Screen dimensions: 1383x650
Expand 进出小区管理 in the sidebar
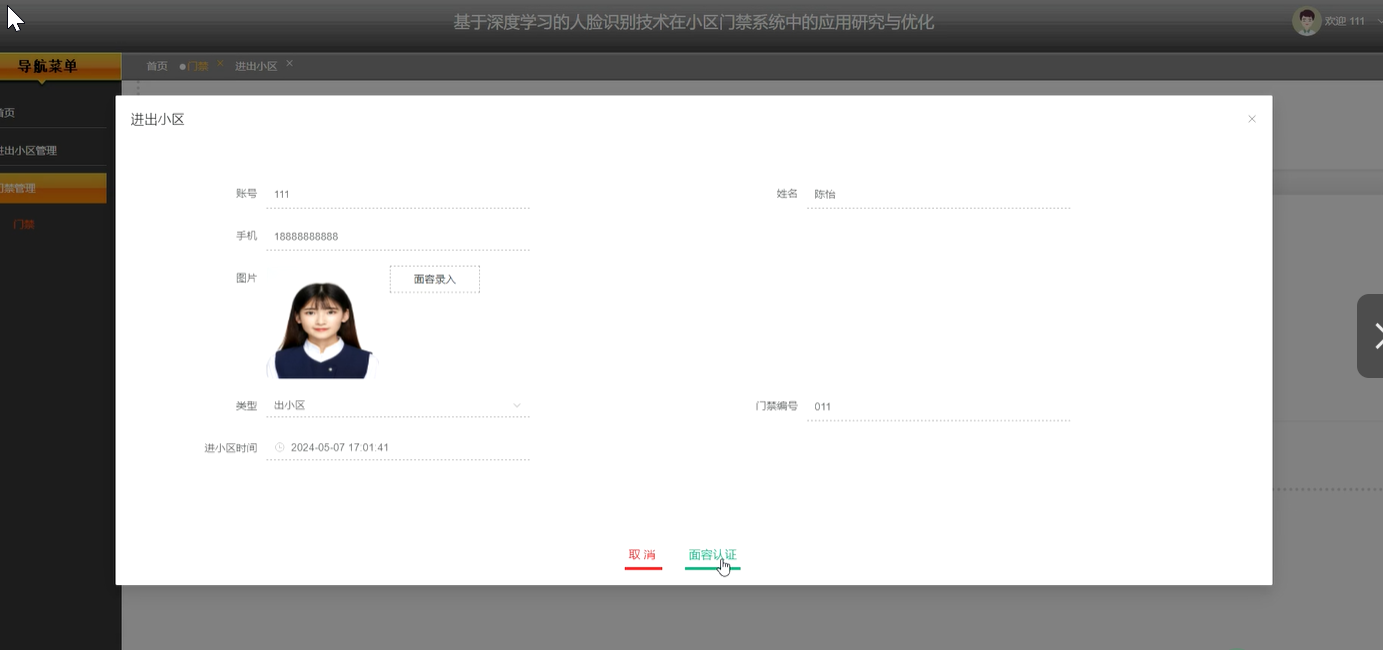[x=53, y=151]
